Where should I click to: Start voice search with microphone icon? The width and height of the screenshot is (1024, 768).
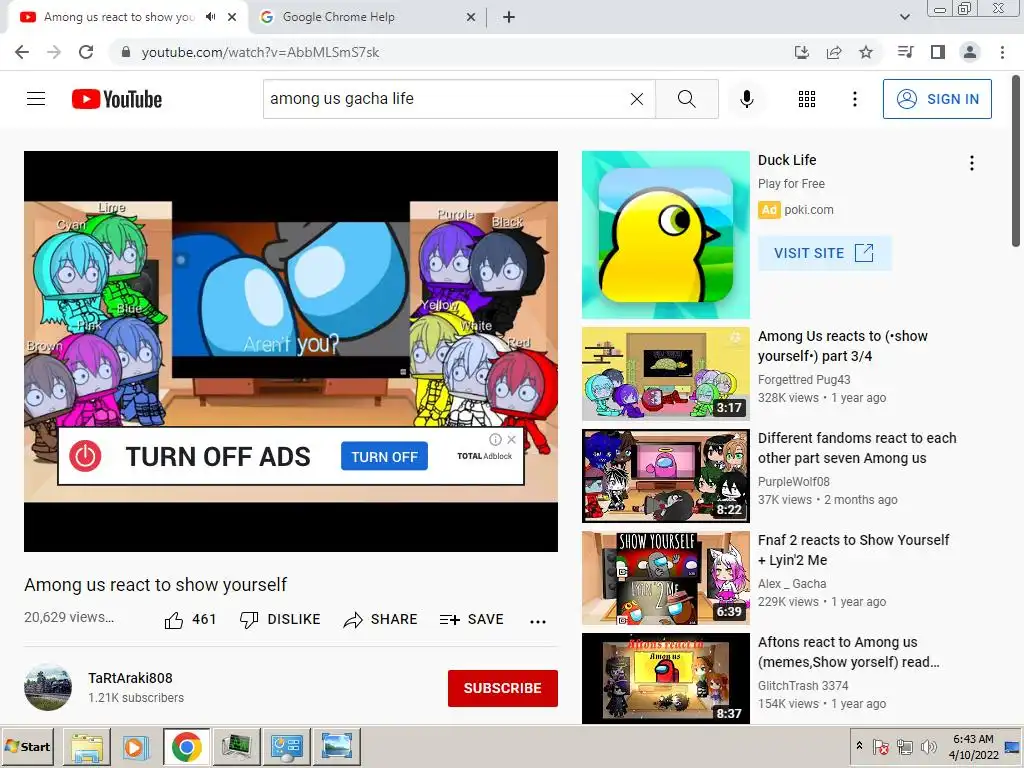[x=746, y=99]
